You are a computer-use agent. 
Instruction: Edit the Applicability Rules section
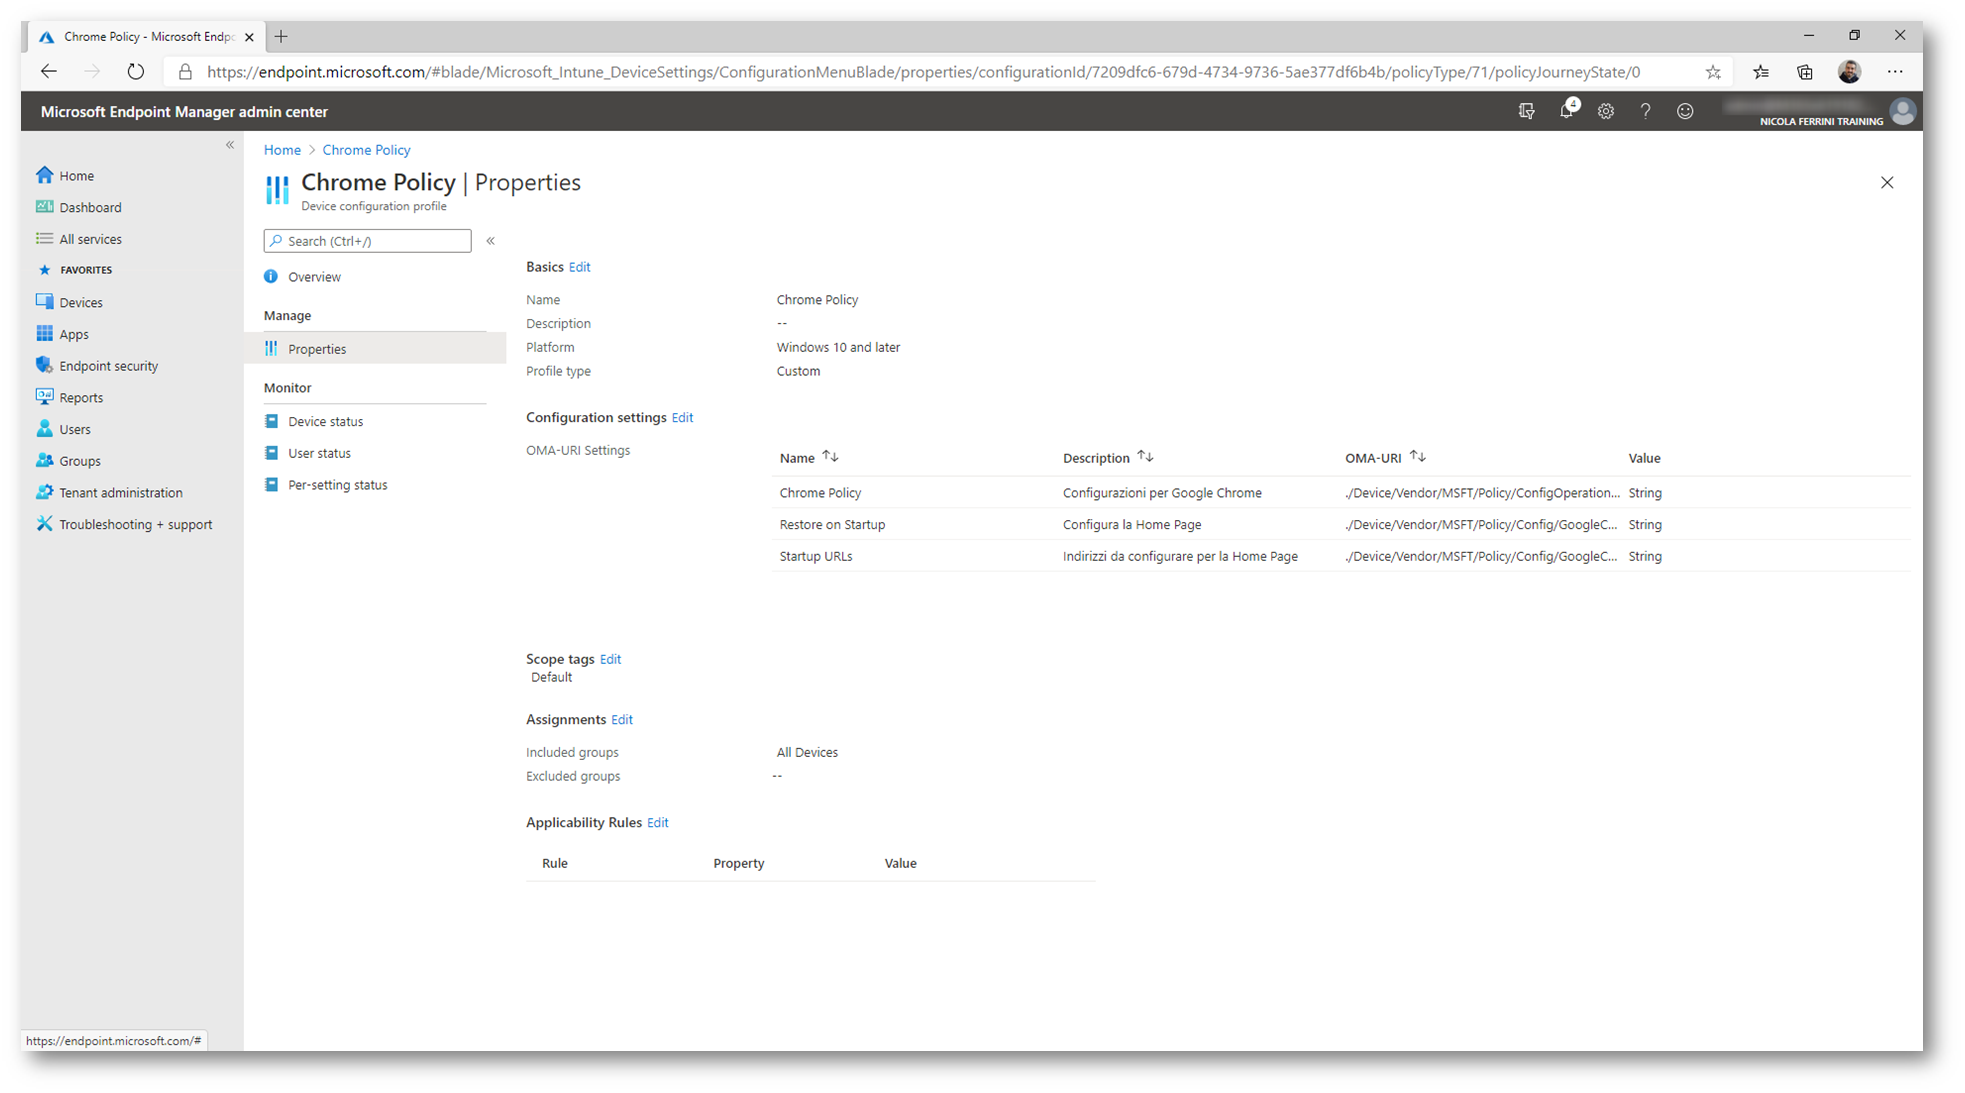(x=657, y=823)
